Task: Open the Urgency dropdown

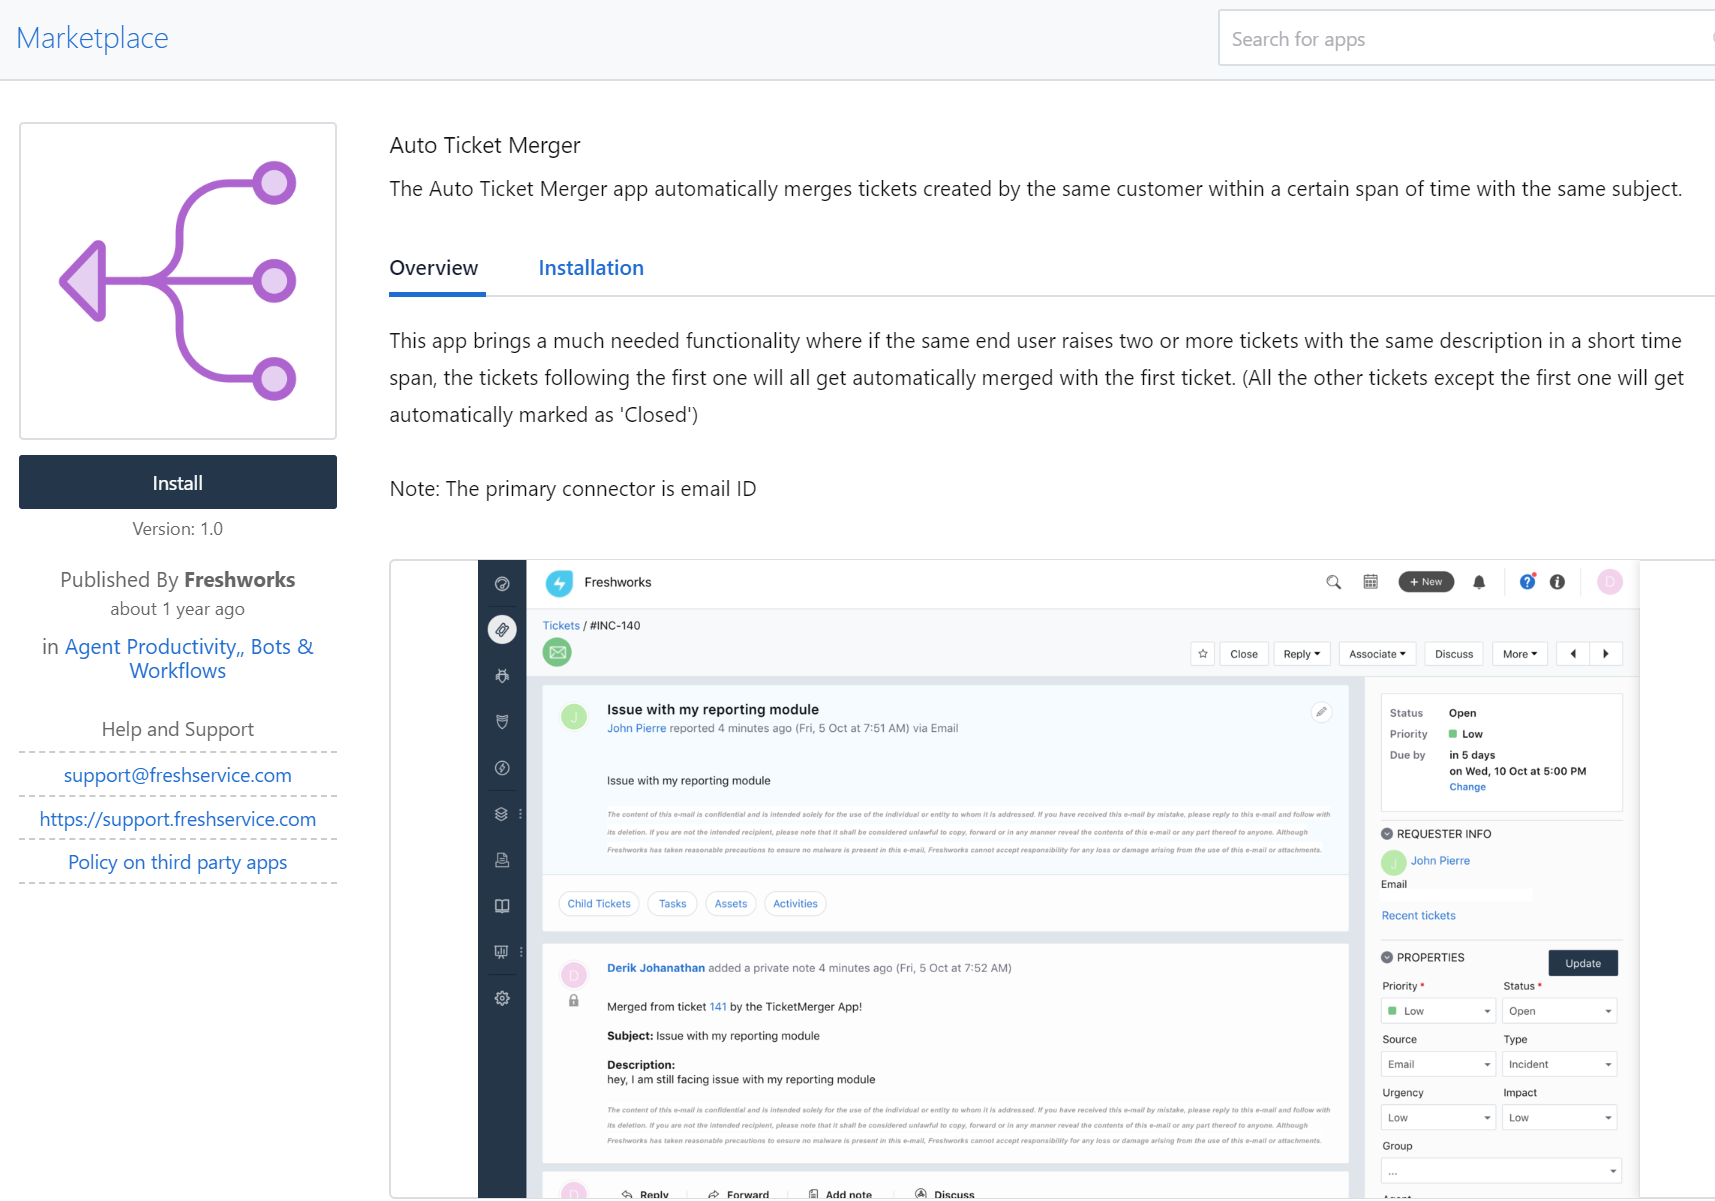Action: coord(1438,1118)
